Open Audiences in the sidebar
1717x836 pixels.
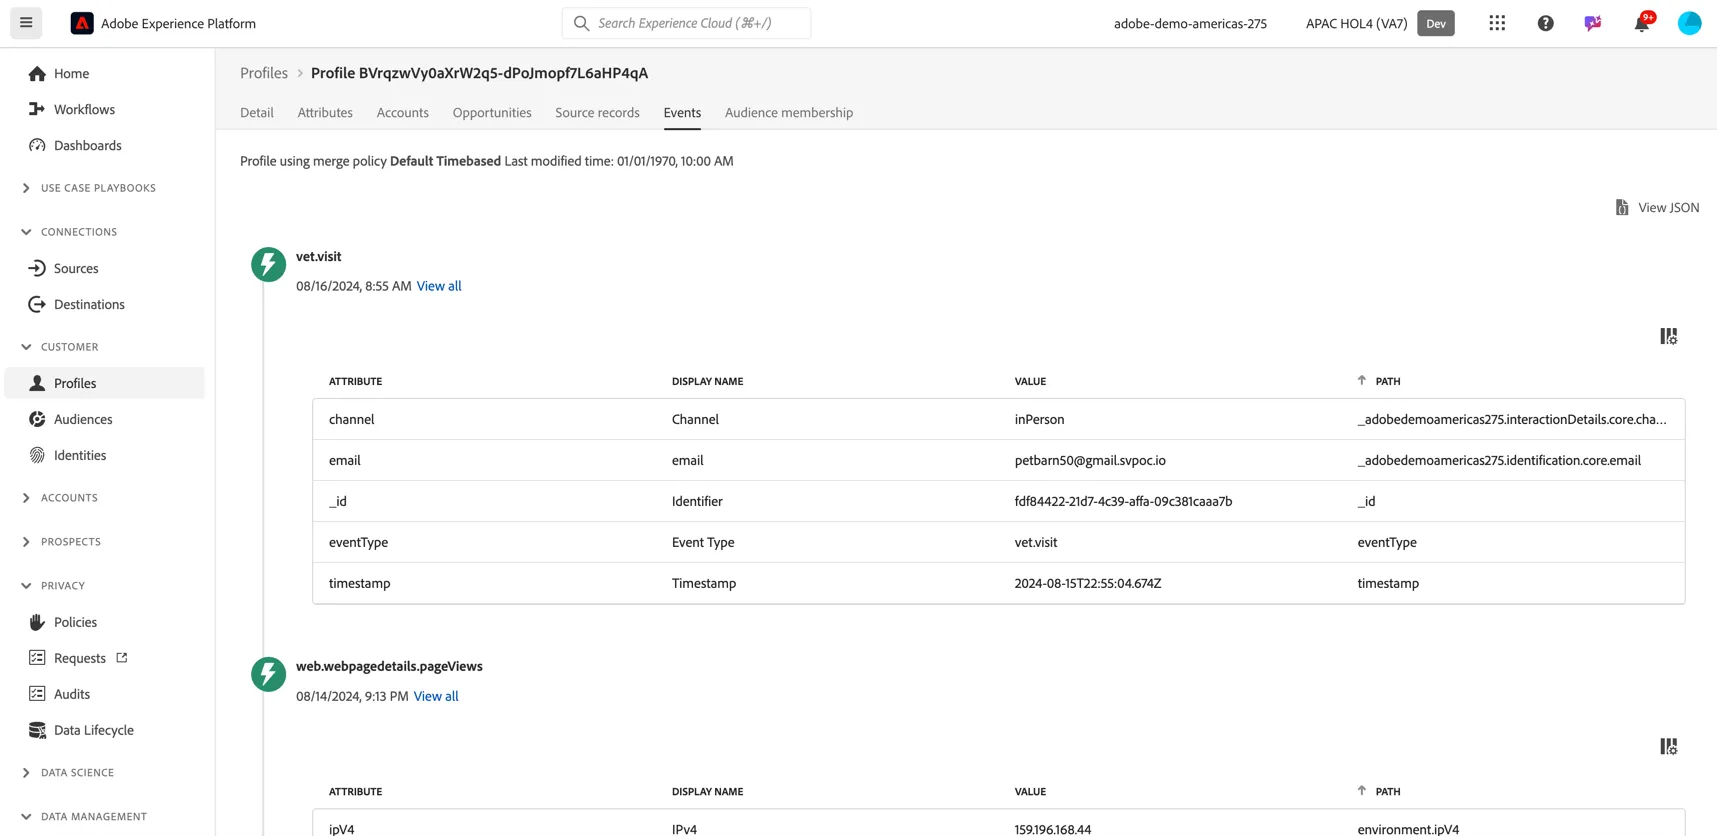click(x=83, y=419)
